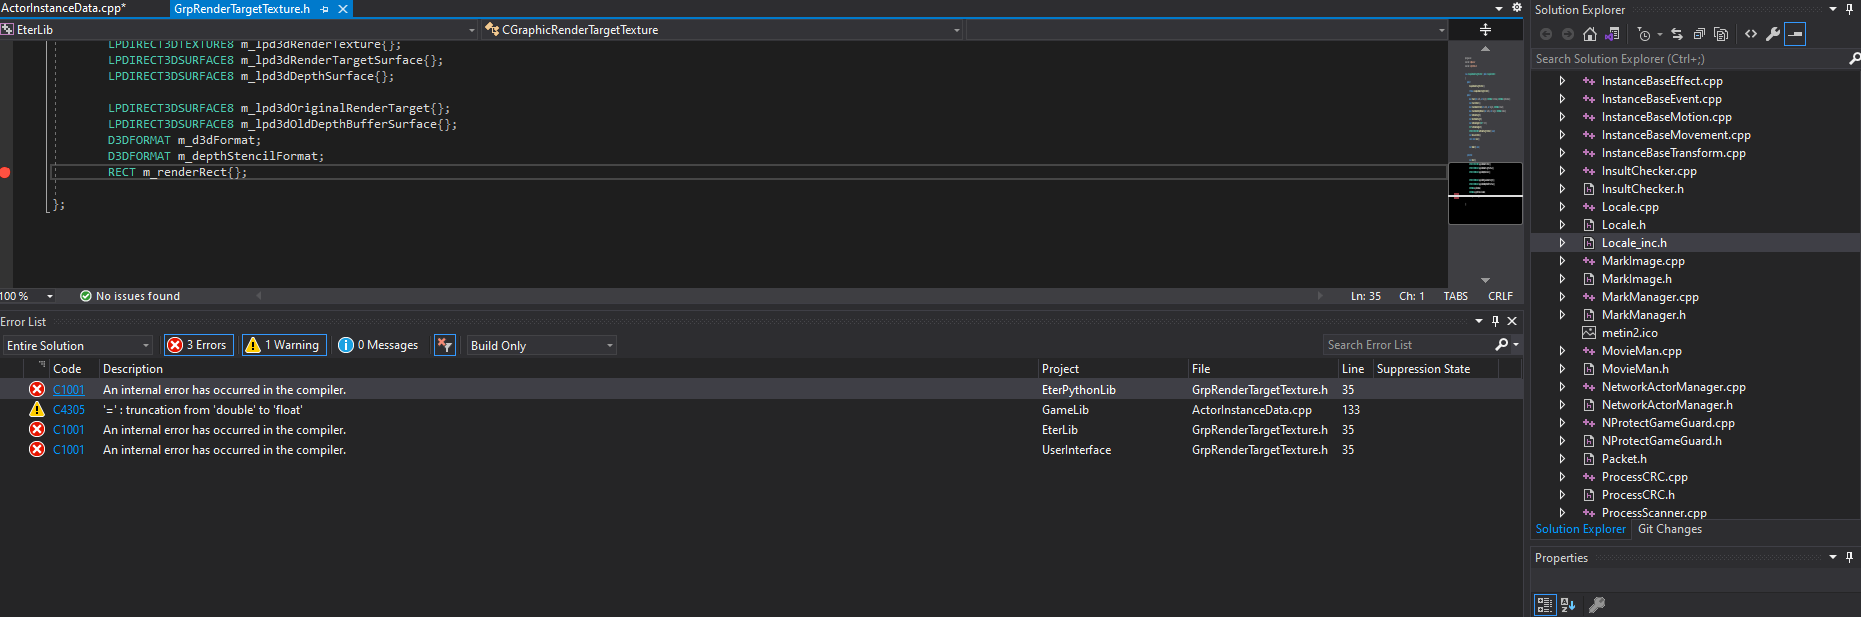Sync Solution Explorer with active document
Screen dimensions: 1861x617
click(1677, 34)
